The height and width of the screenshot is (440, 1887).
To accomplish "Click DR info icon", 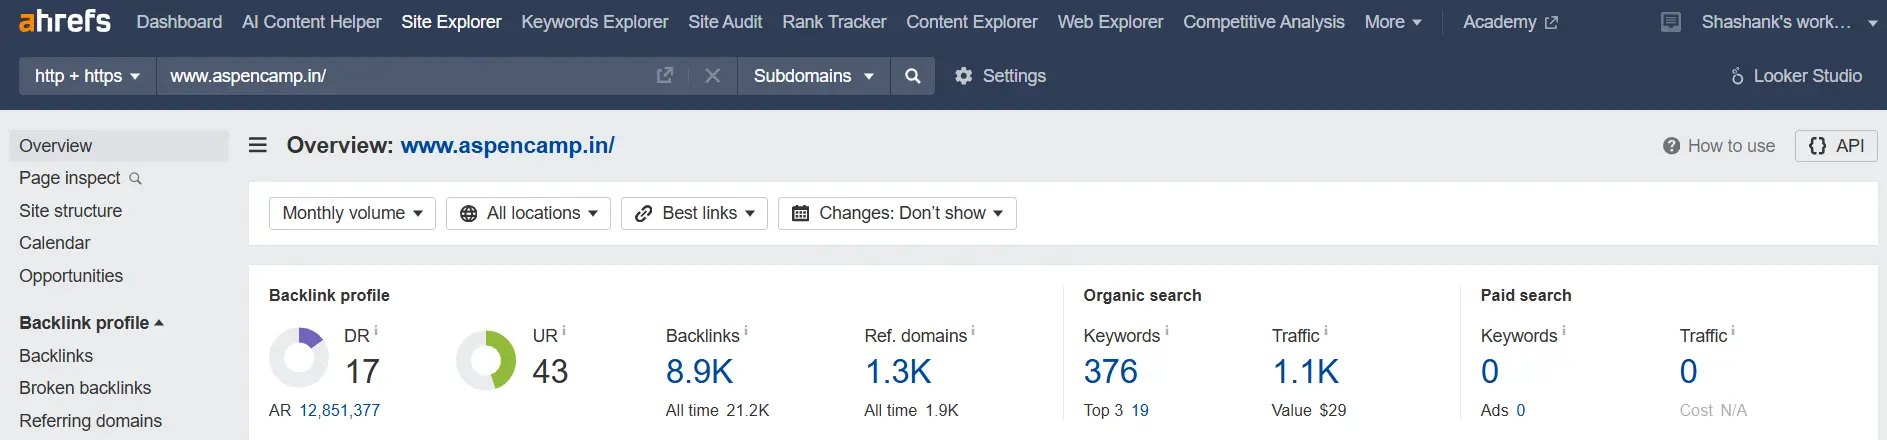I will click(376, 330).
